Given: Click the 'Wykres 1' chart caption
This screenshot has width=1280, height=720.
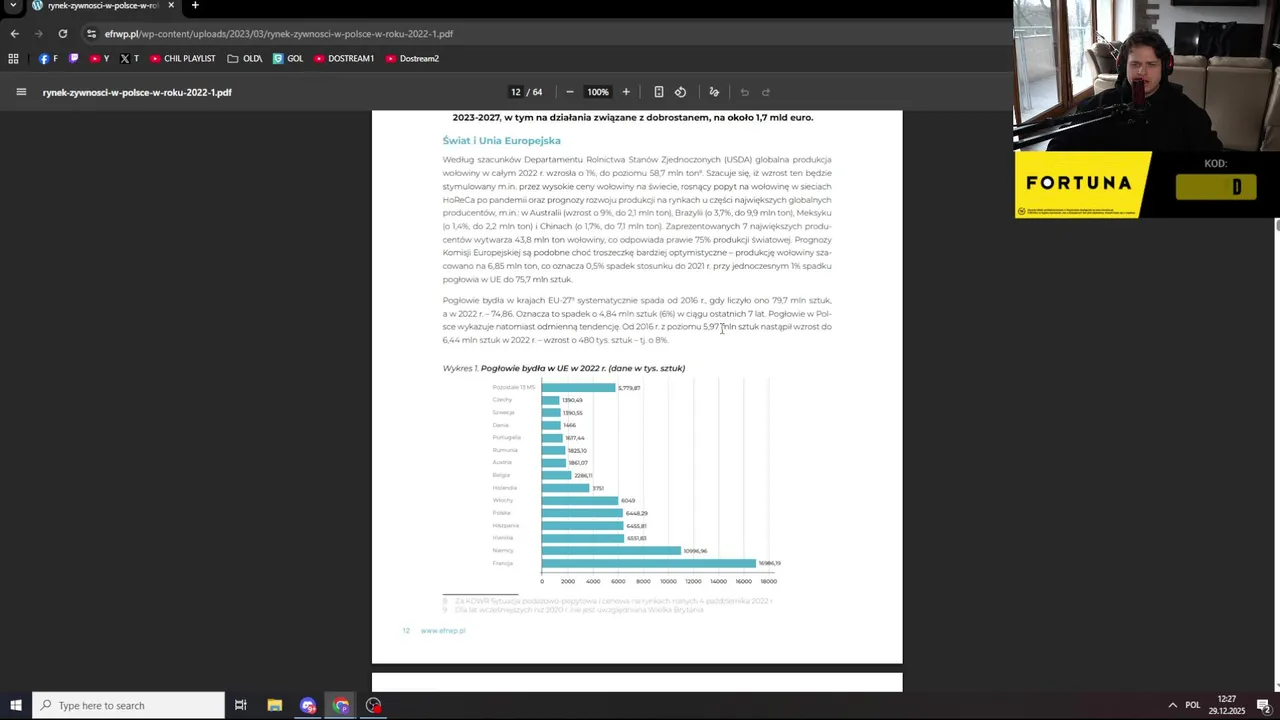Looking at the screenshot, I should tap(564, 368).
